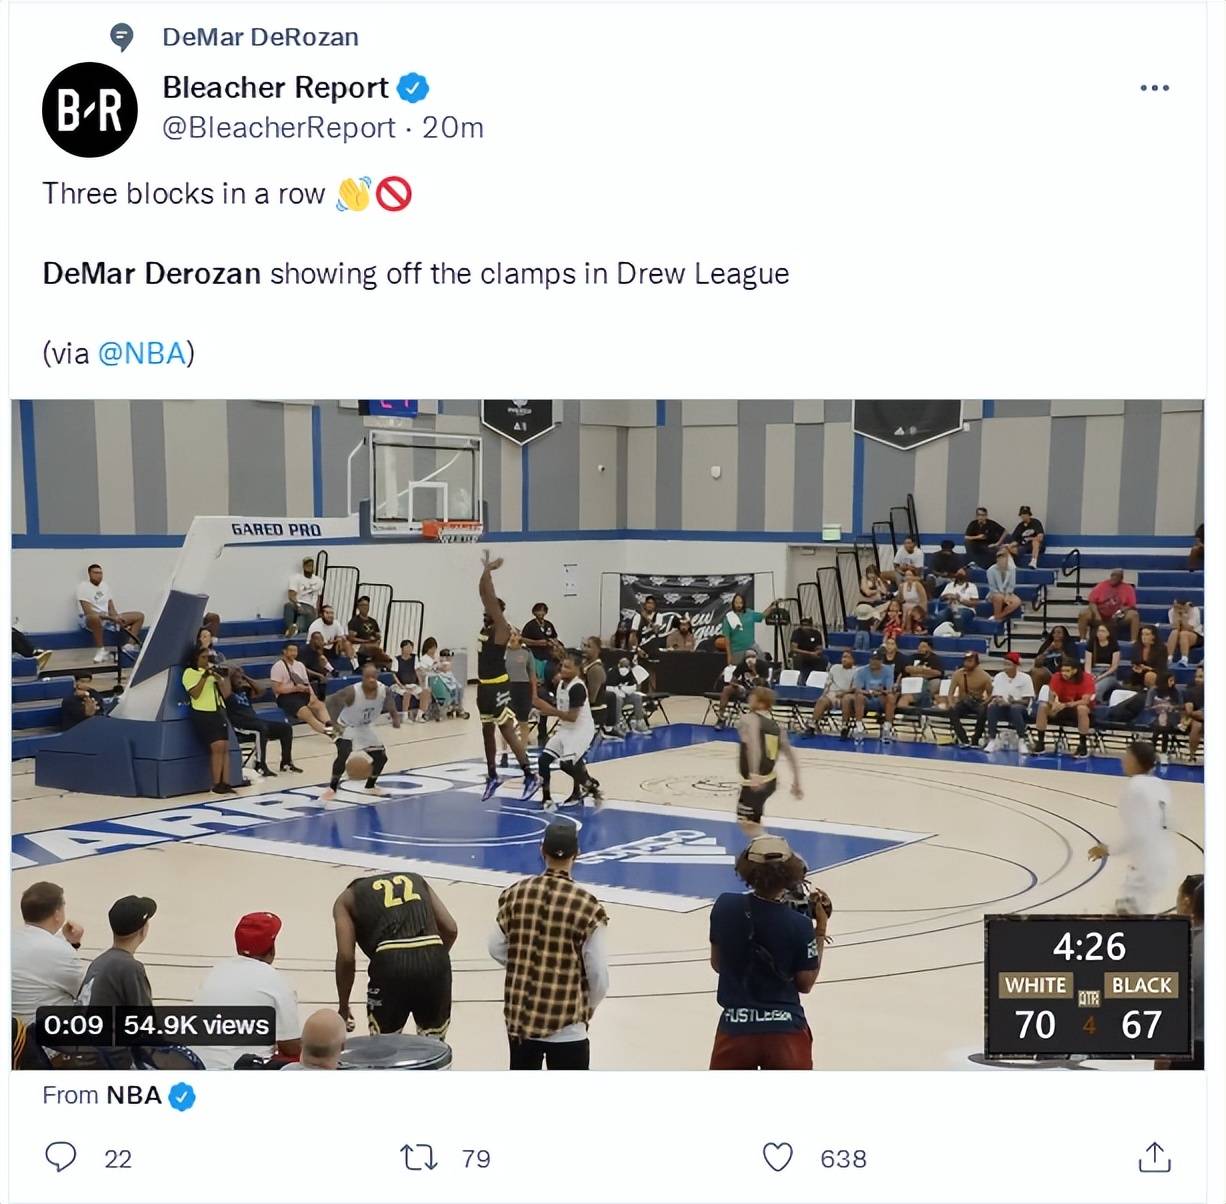
Task: Click the 638 likes count
Action: 843,1158
